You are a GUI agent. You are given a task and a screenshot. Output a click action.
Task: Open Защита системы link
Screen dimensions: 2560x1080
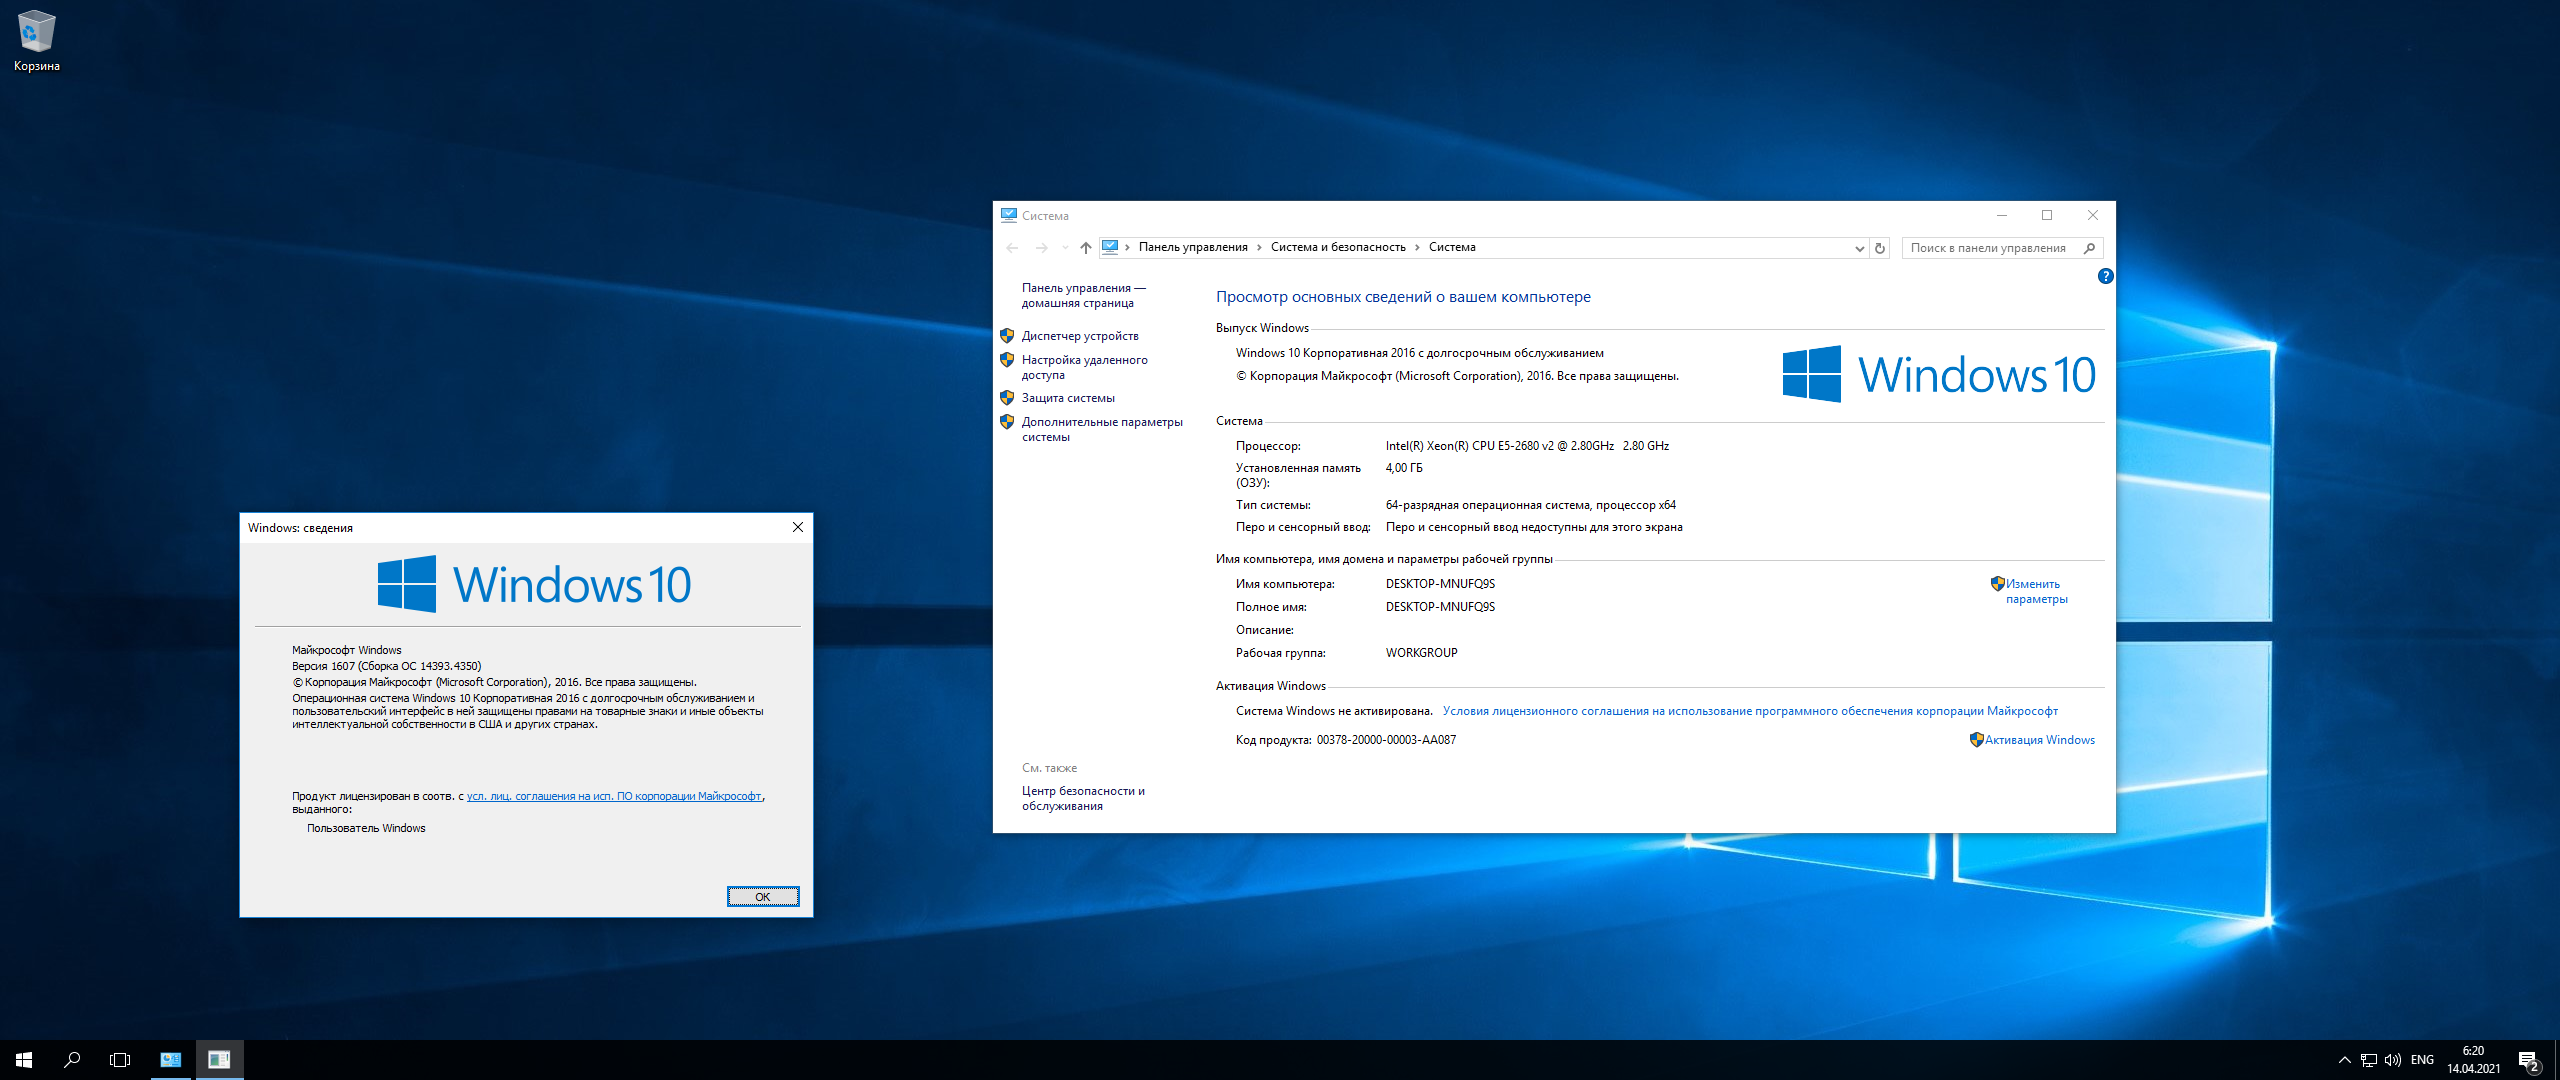point(1068,398)
